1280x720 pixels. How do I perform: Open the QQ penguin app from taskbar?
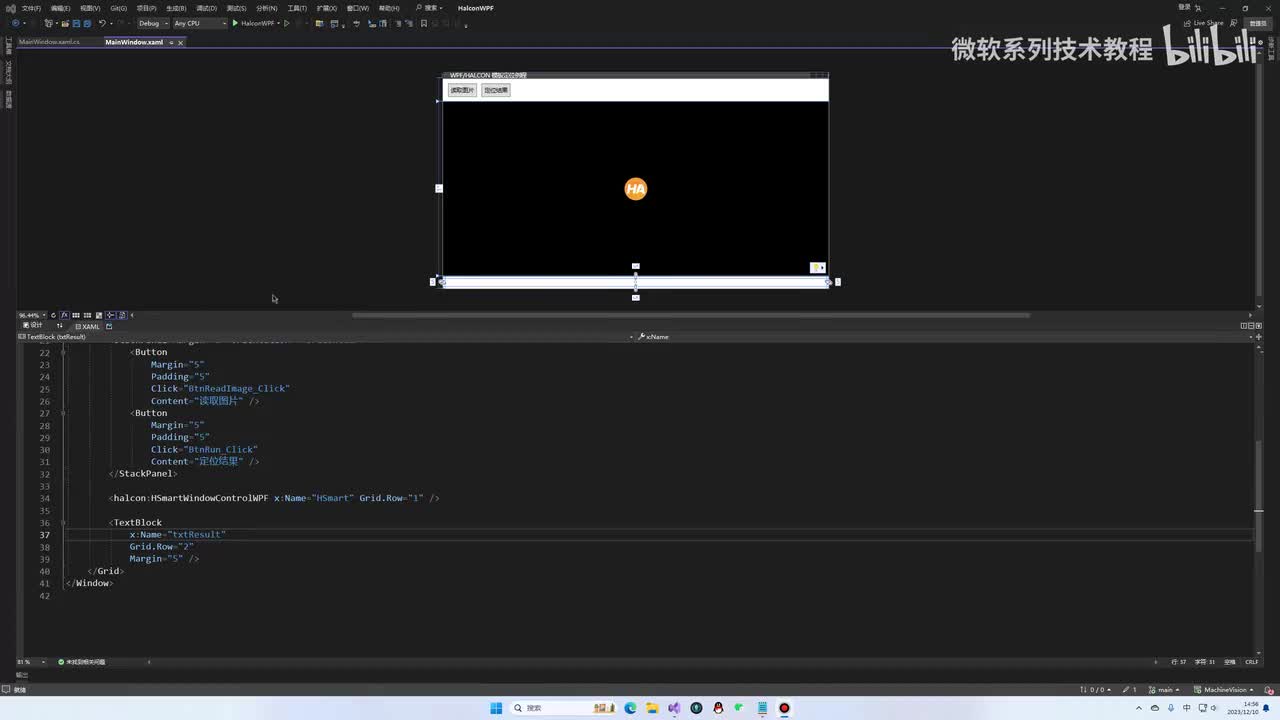pyautogui.click(x=718, y=708)
